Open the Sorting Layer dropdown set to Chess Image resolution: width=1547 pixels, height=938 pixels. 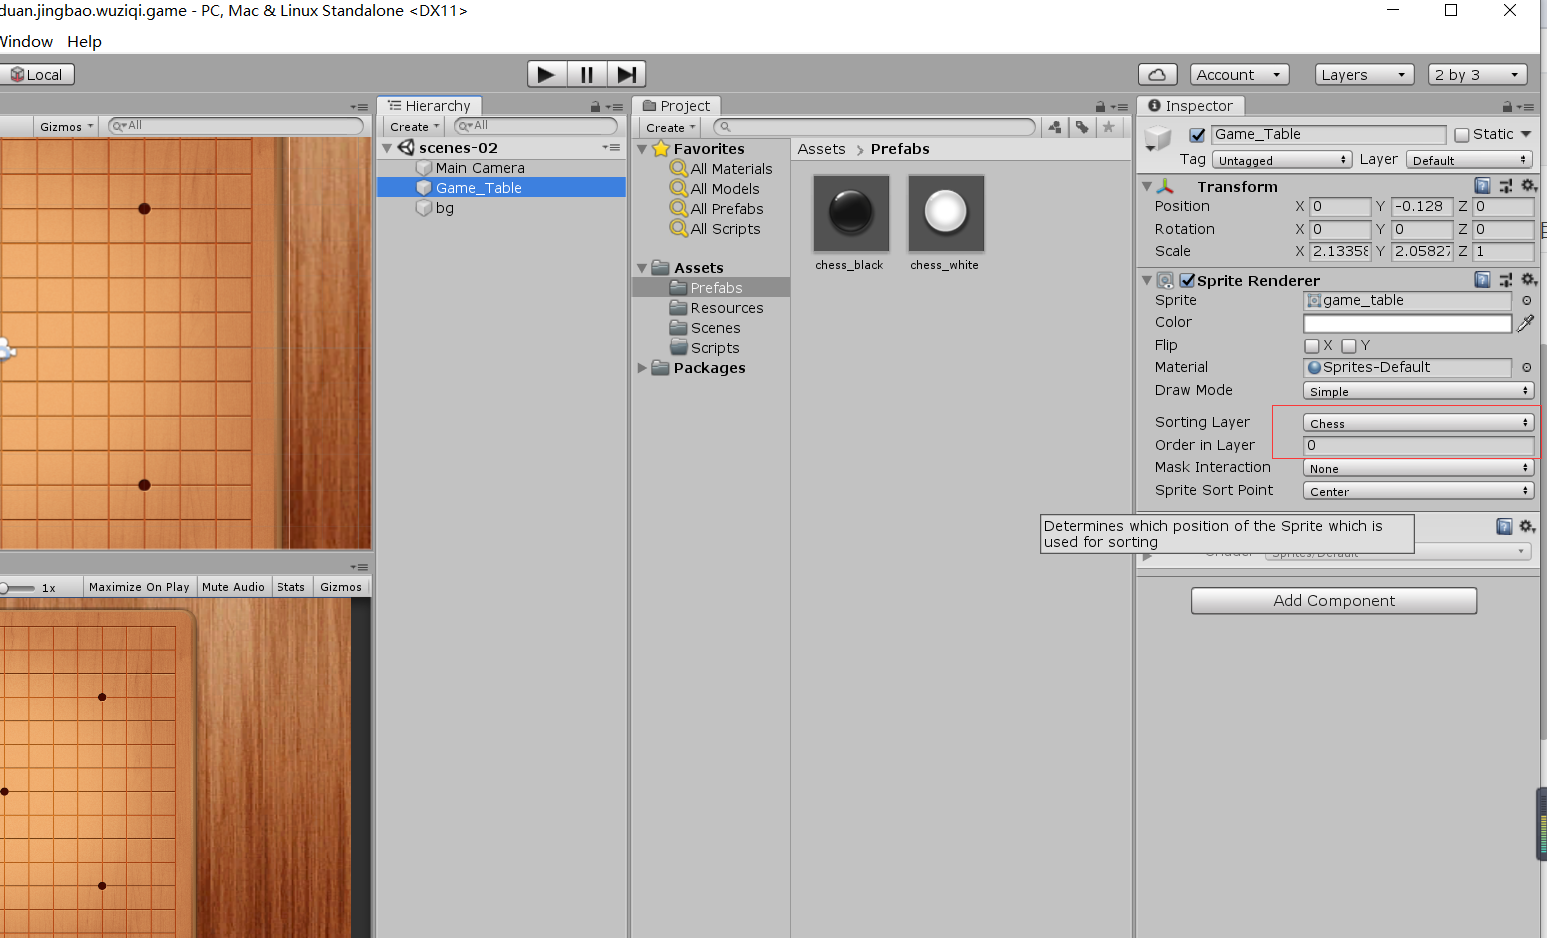coord(1417,422)
